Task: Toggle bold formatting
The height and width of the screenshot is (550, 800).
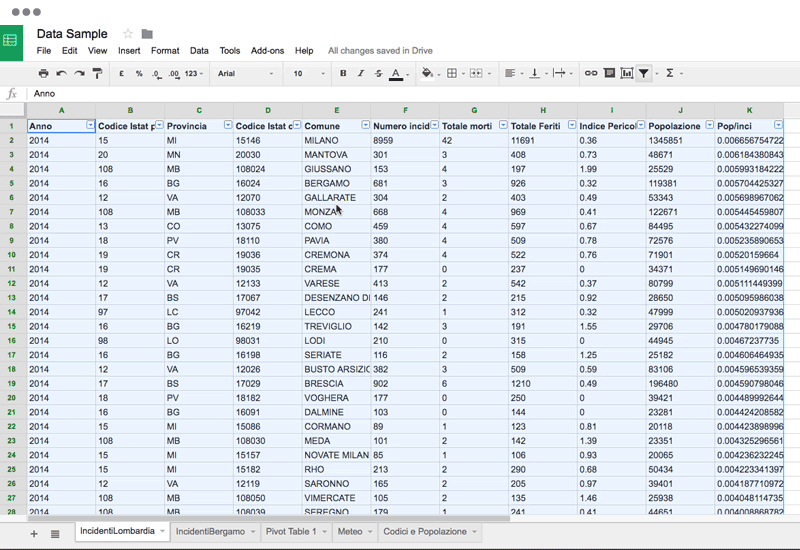Action: pyautogui.click(x=343, y=73)
